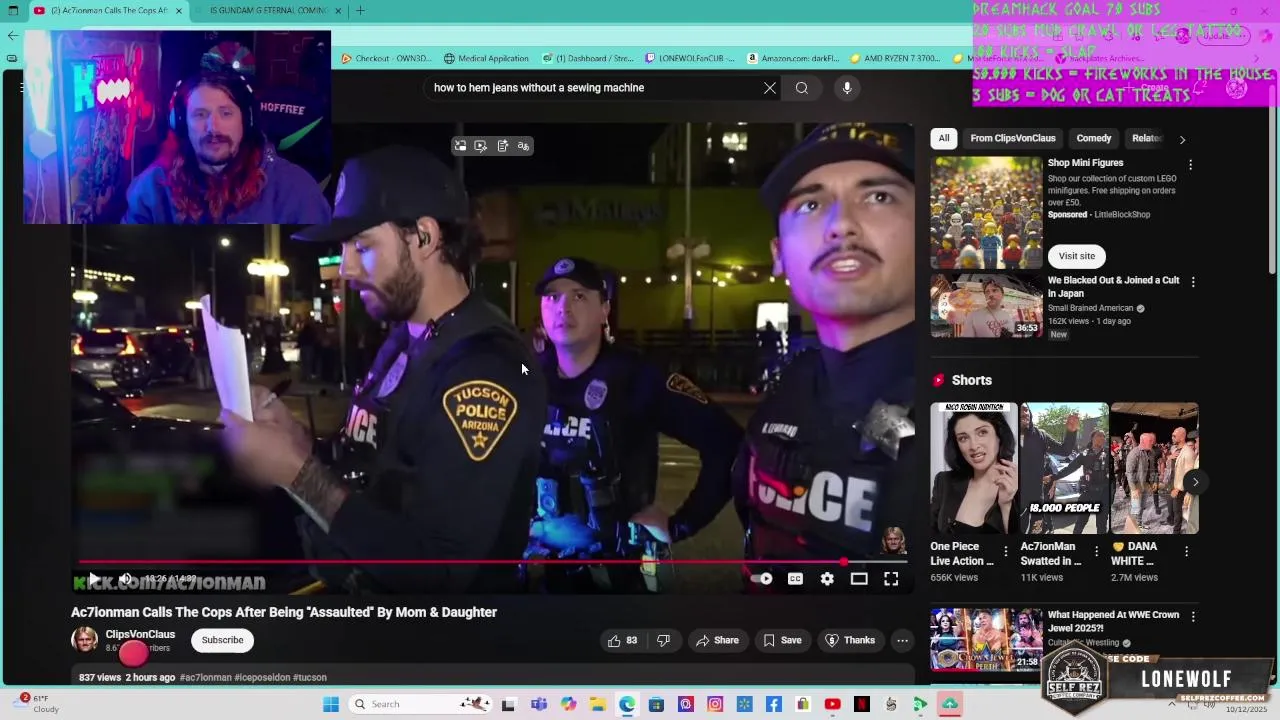This screenshot has width=1280, height=720.
Task: Click the Share button
Action: pyautogui.click(x=717, y=640)
